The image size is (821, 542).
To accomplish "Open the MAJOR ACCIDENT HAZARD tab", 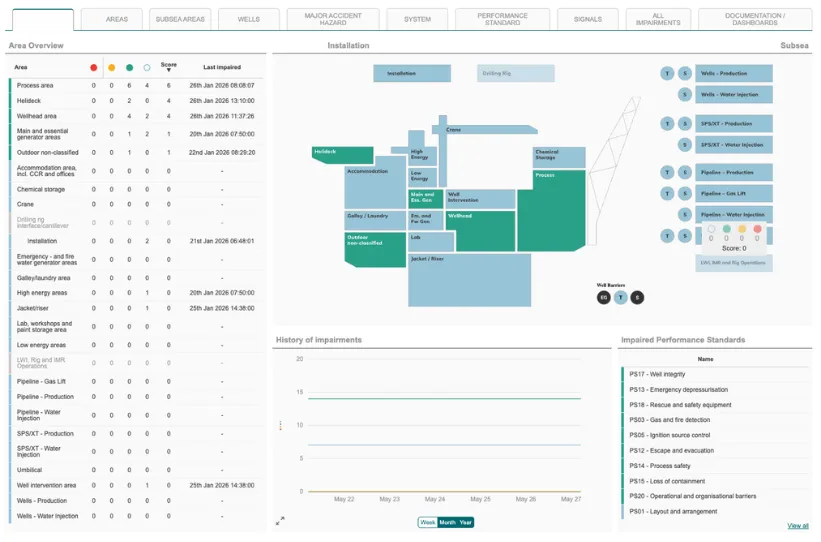I will coord(333,19).
